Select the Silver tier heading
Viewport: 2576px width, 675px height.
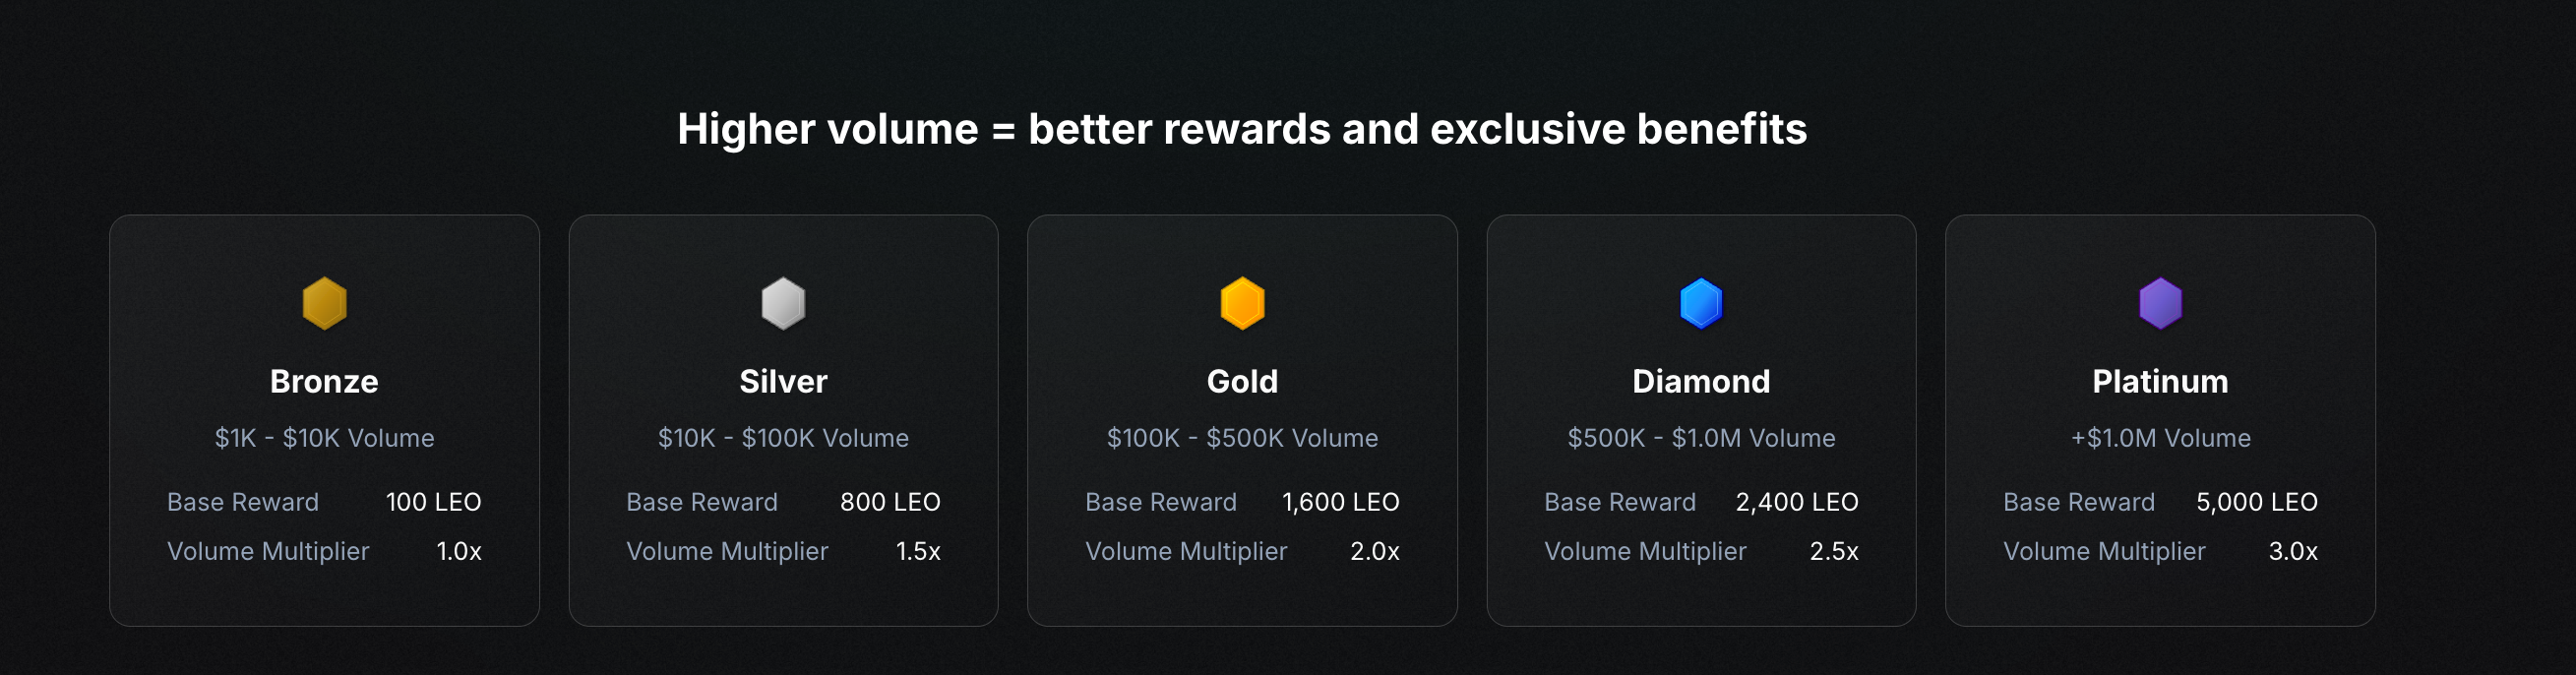click(x=783, y=381)
